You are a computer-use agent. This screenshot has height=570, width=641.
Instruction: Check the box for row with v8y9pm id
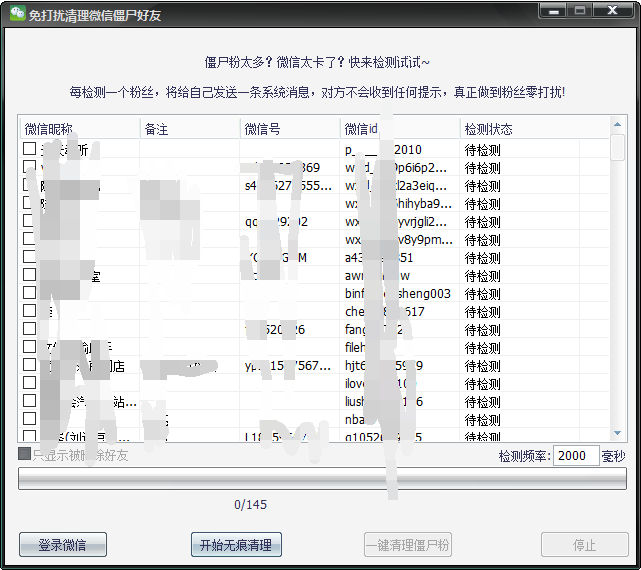coord(29,238)
